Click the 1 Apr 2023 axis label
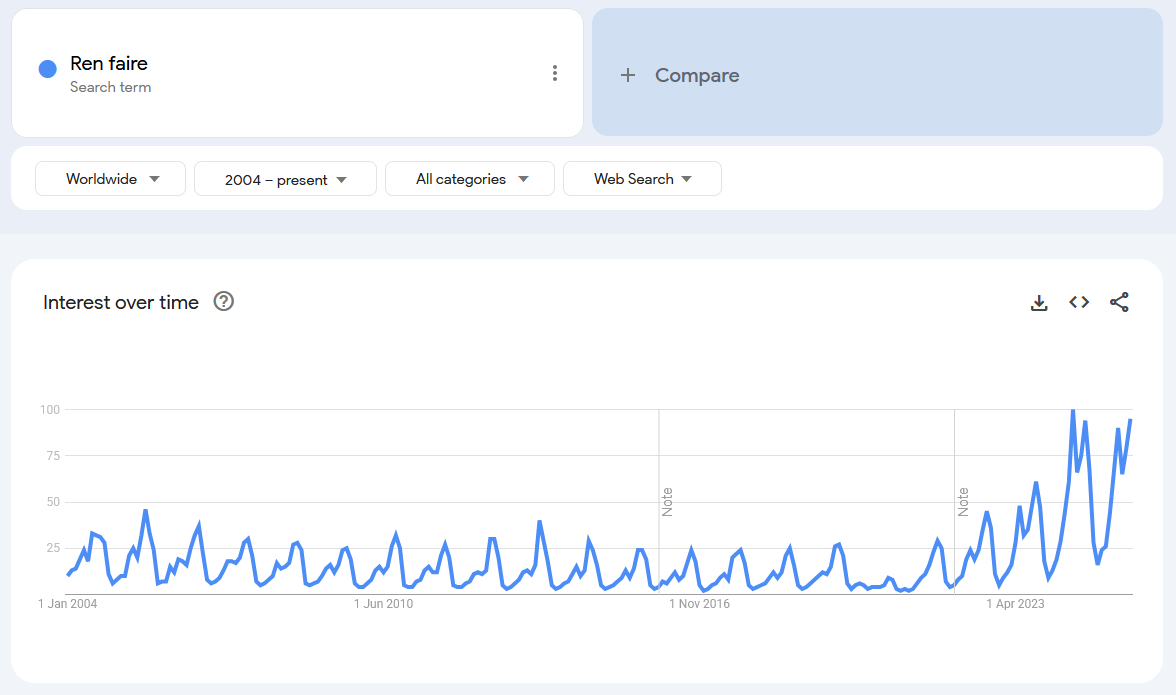This screenshot has height=695, width=1176. click(x=1016, y=604)
